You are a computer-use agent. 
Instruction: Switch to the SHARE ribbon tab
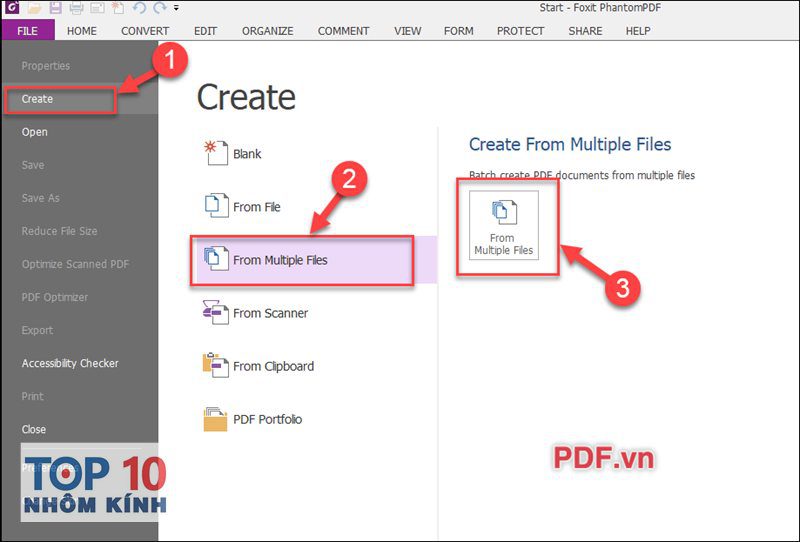[x=585, y=31]
